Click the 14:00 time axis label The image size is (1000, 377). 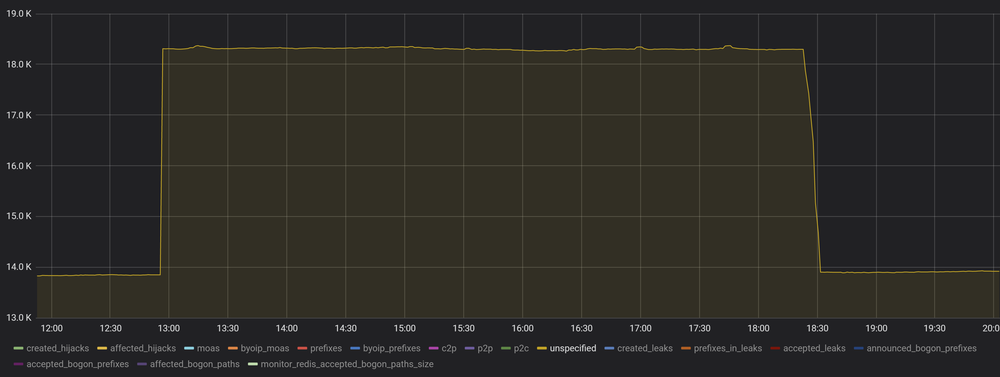[286, 329]
